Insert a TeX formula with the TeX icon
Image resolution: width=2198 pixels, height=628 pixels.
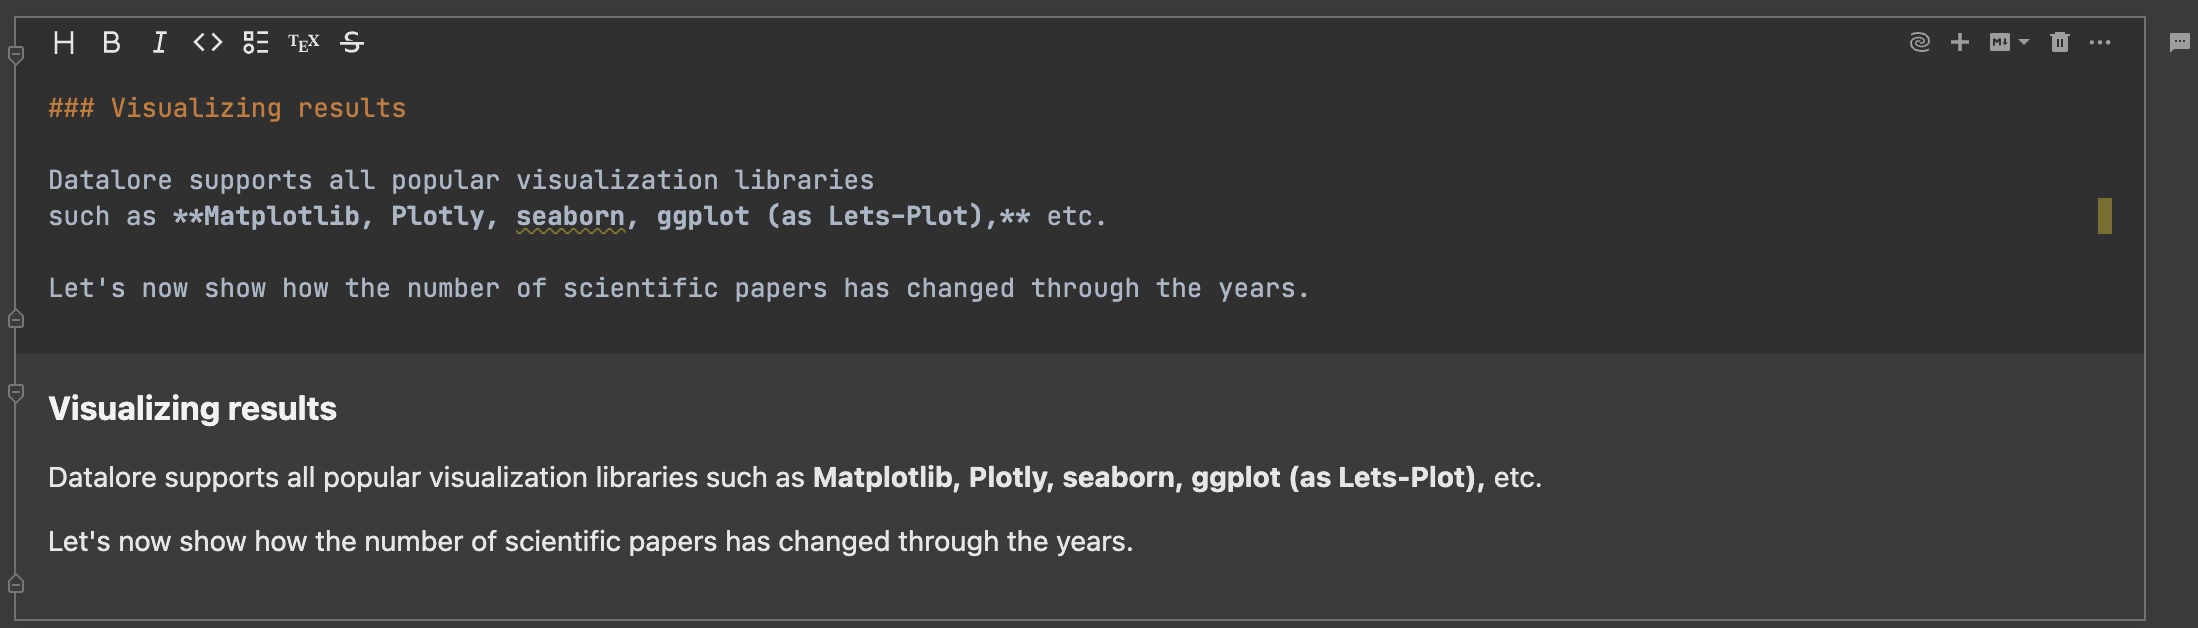click(x=302, y=42)
